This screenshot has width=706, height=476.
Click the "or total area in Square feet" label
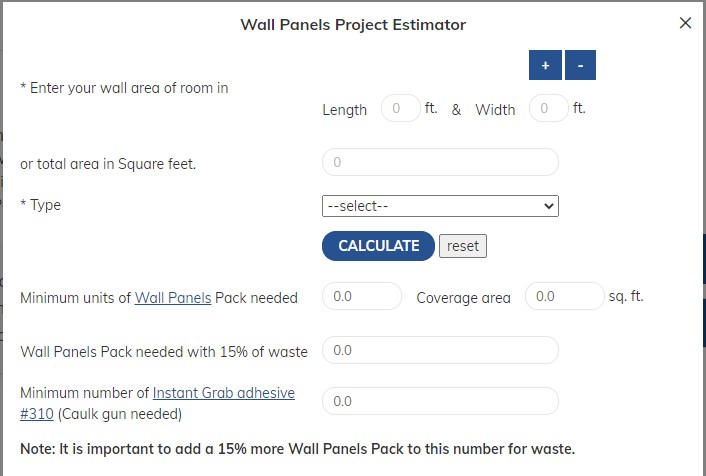pyautogui.click(x=108, y=164)
